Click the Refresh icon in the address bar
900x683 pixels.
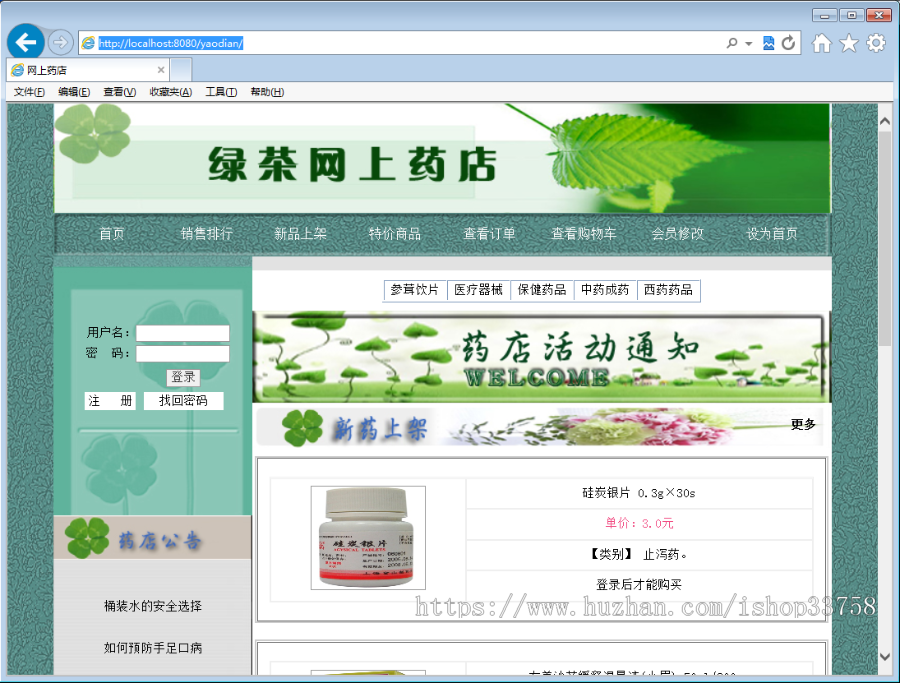click(x=789, y=43)
